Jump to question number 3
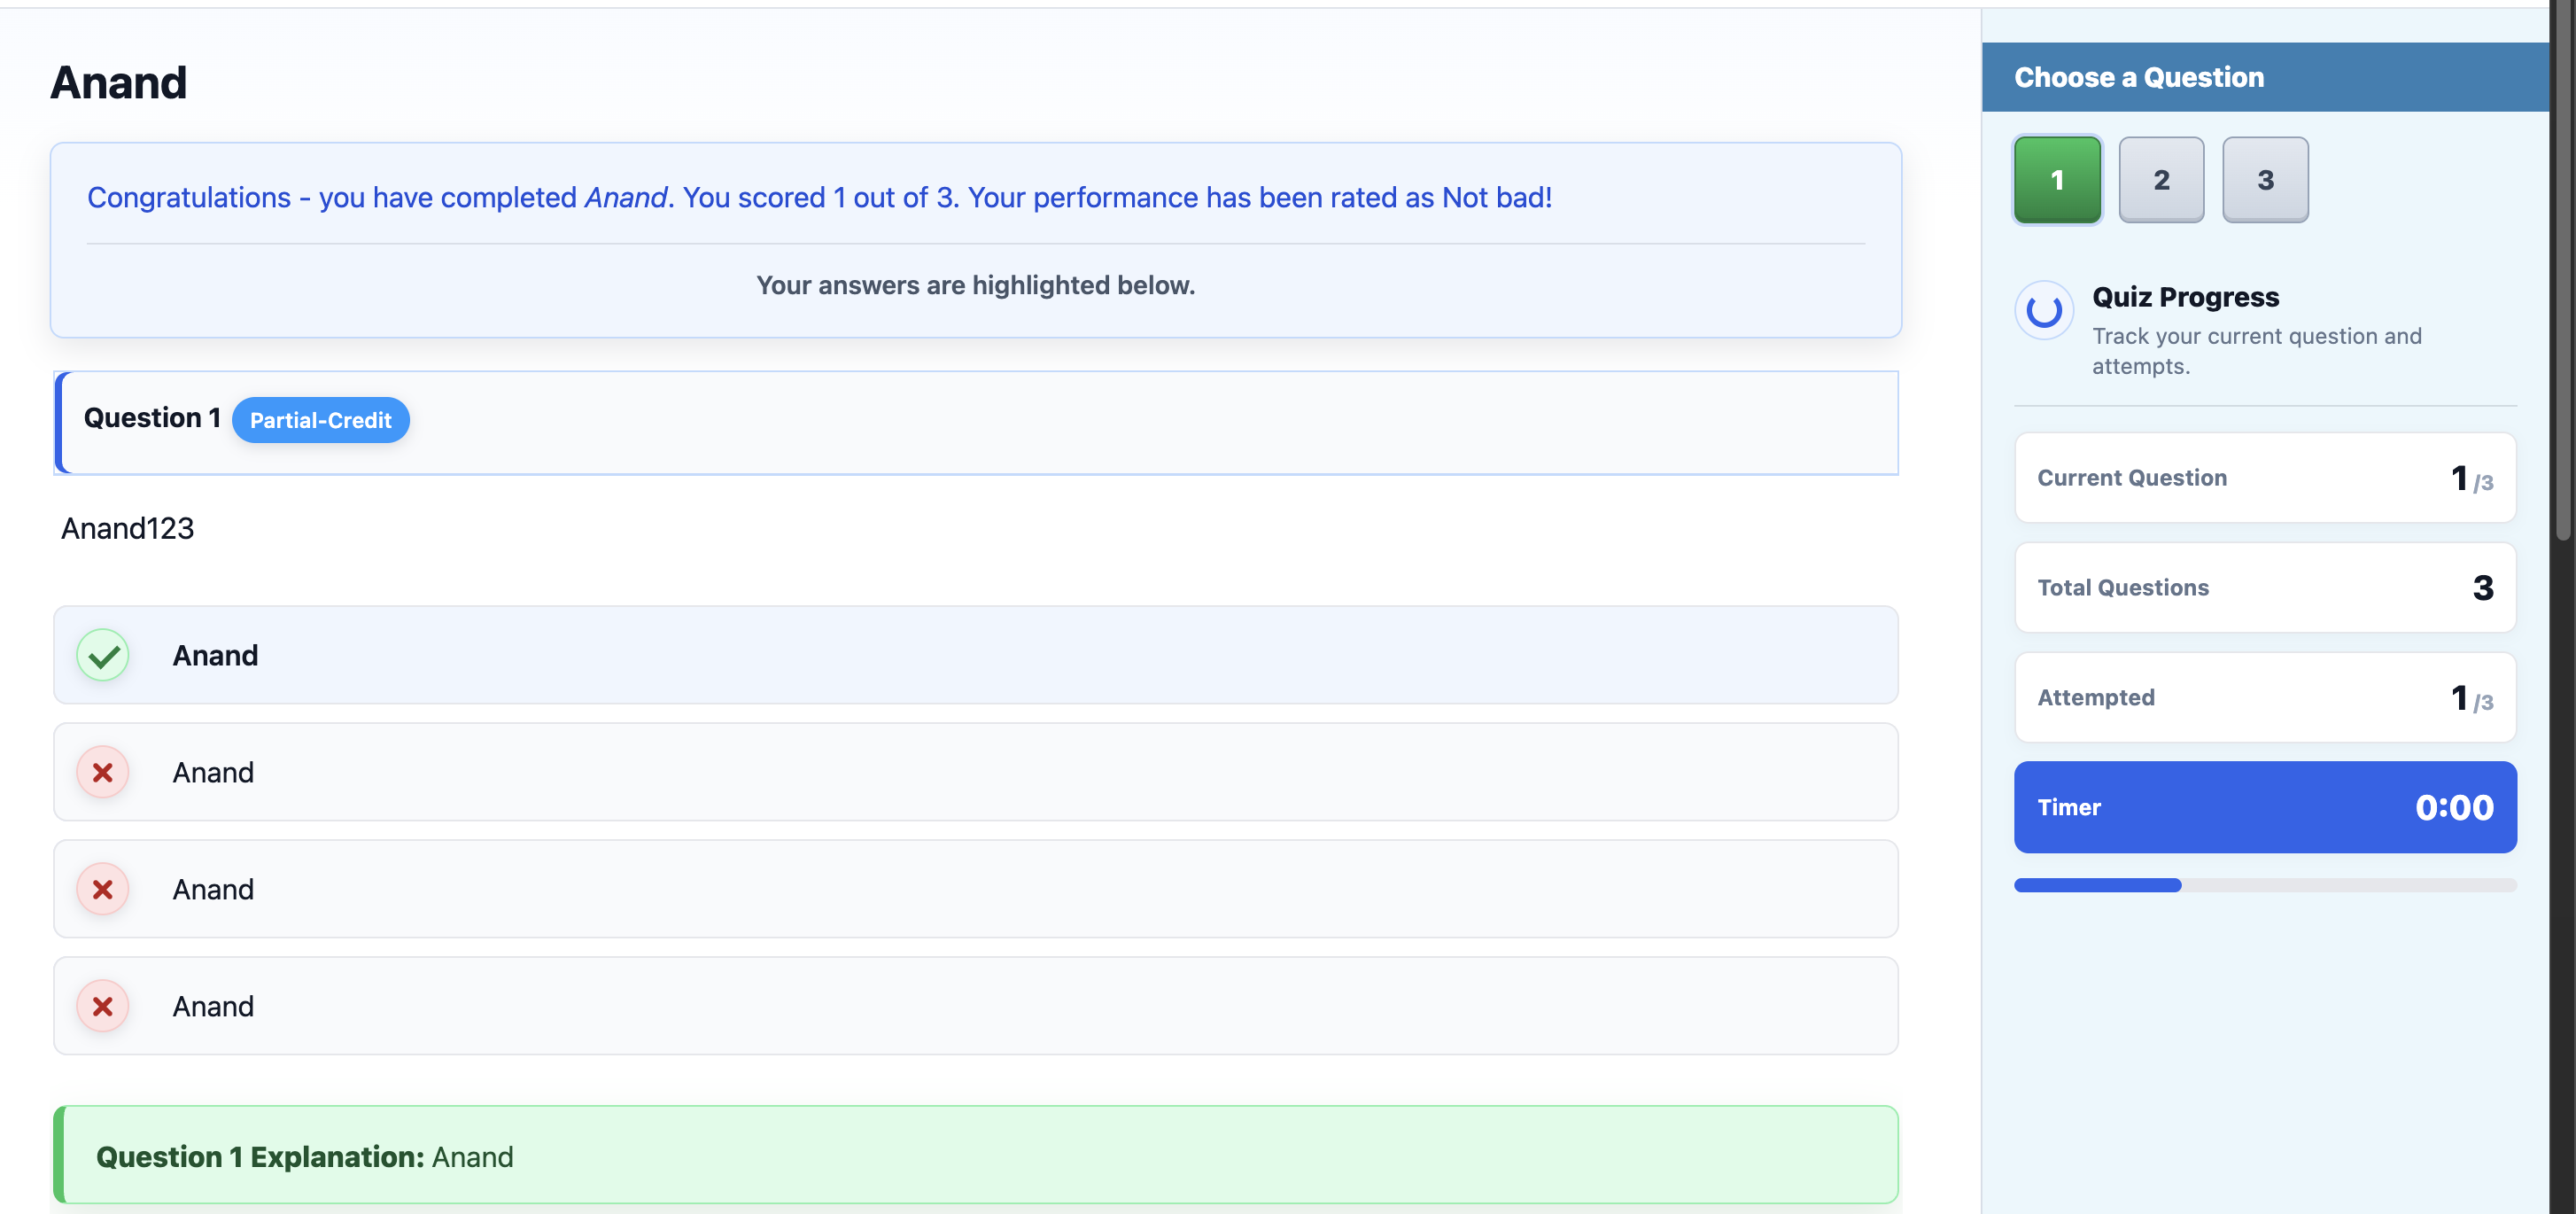 (x=2265, y=180)
